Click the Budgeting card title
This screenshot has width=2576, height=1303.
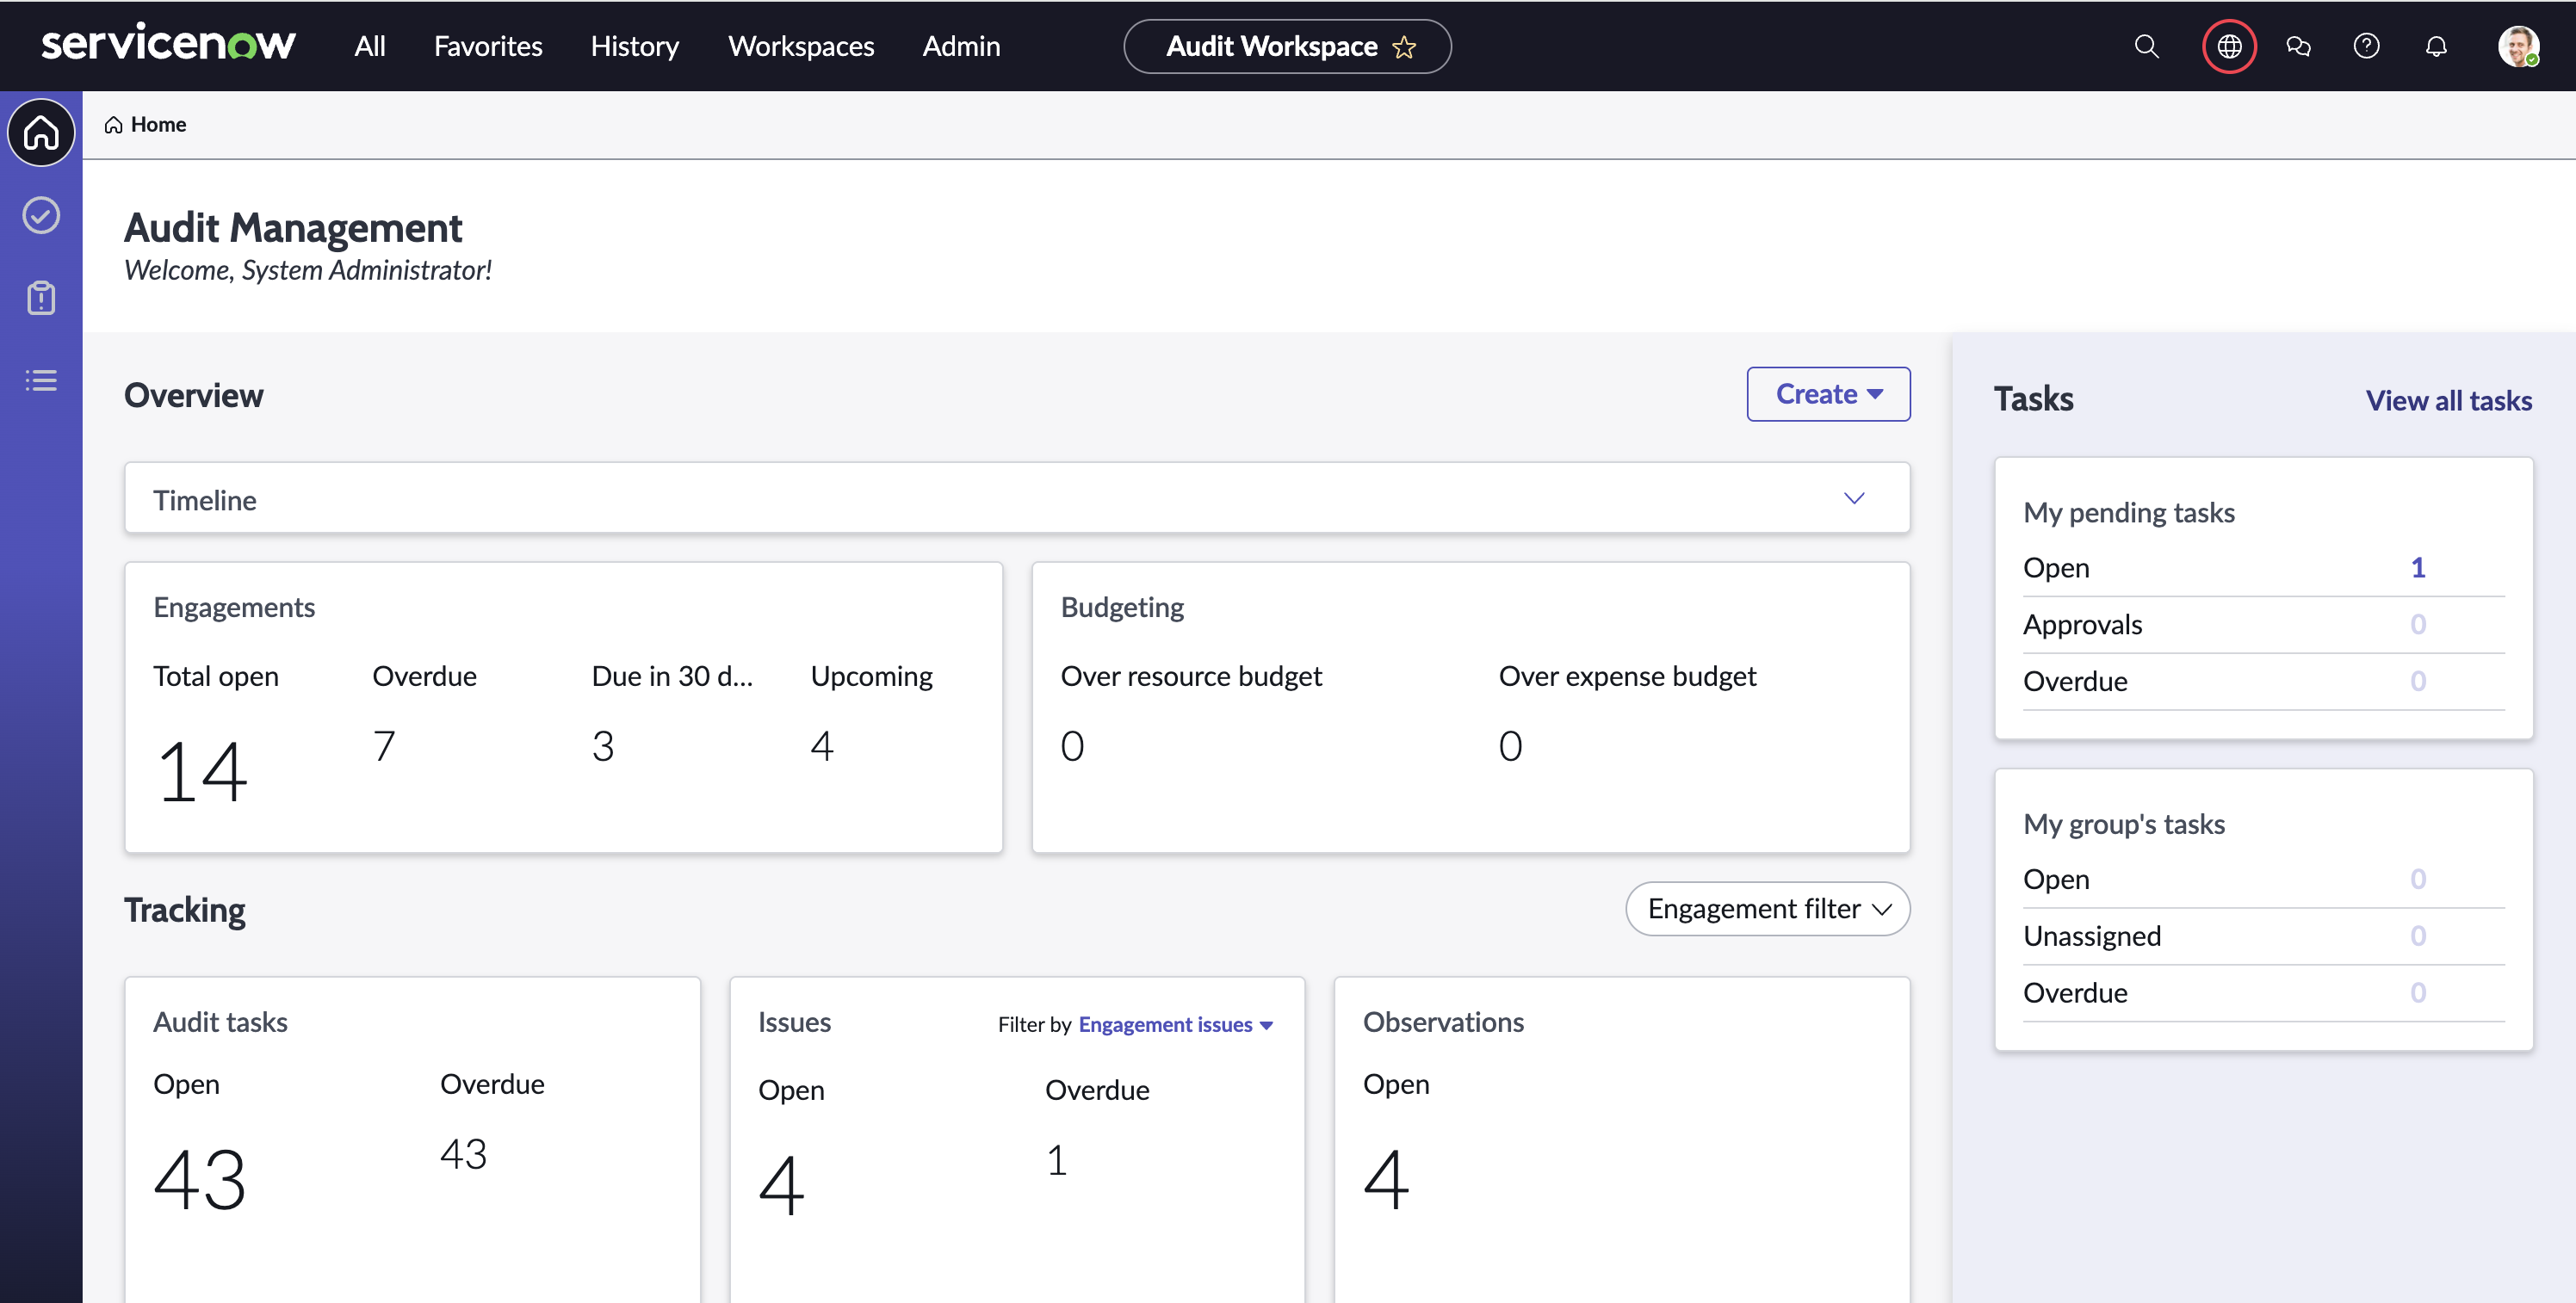pyautogui.click(x=1122, y=607)
